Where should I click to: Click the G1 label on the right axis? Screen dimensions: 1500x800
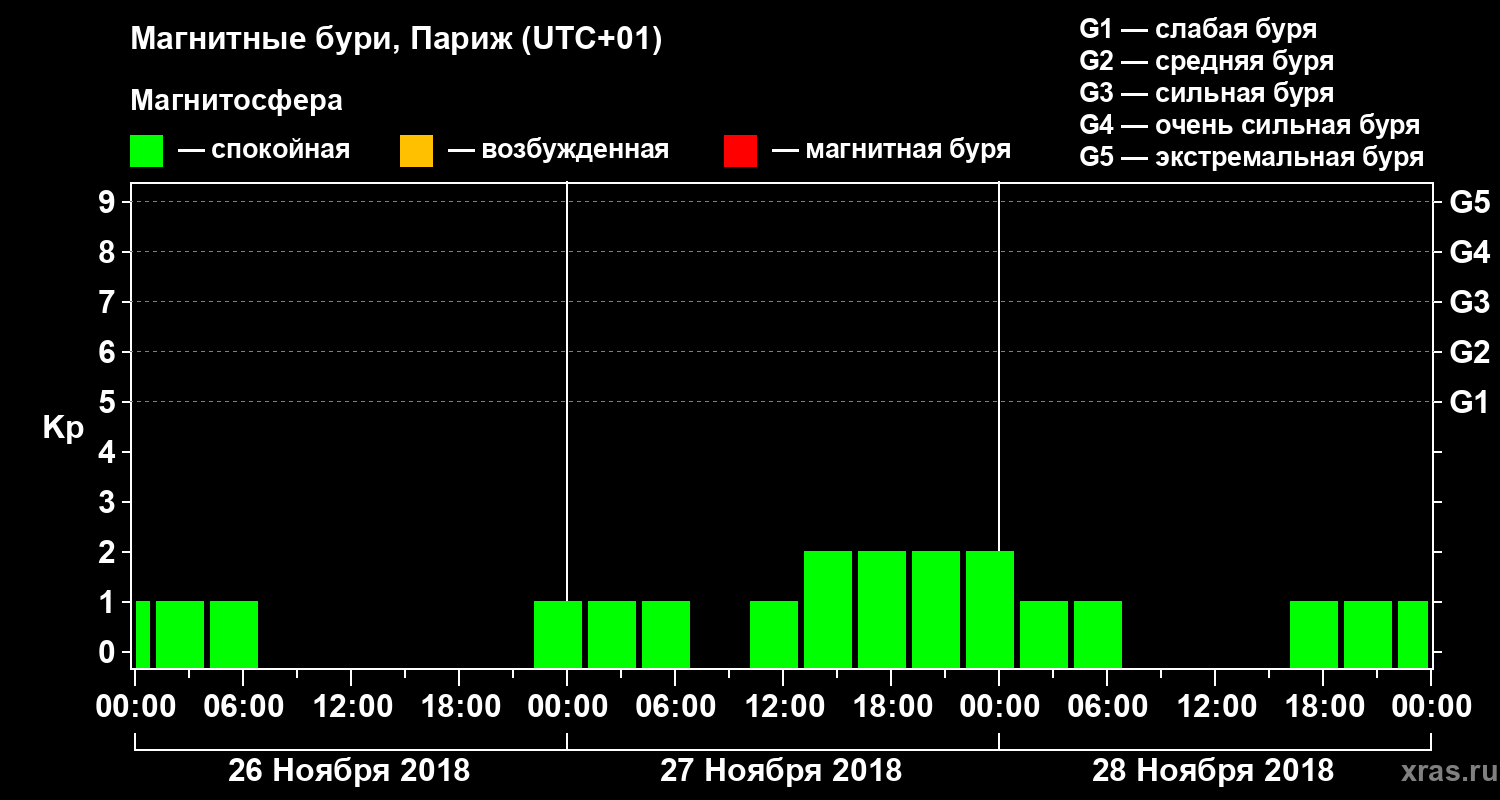pyautogui.click(x=1469, y=402)
